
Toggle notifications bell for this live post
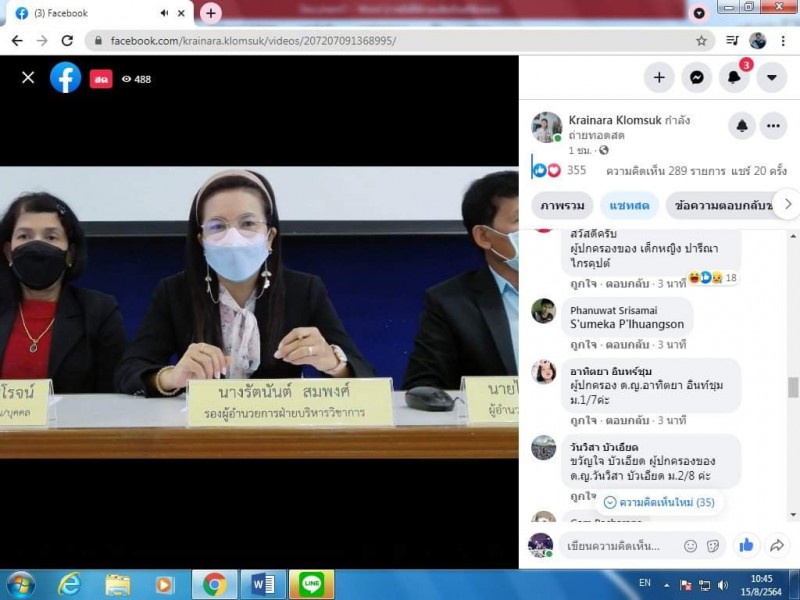pyautogui.click(x=742, y=126)
